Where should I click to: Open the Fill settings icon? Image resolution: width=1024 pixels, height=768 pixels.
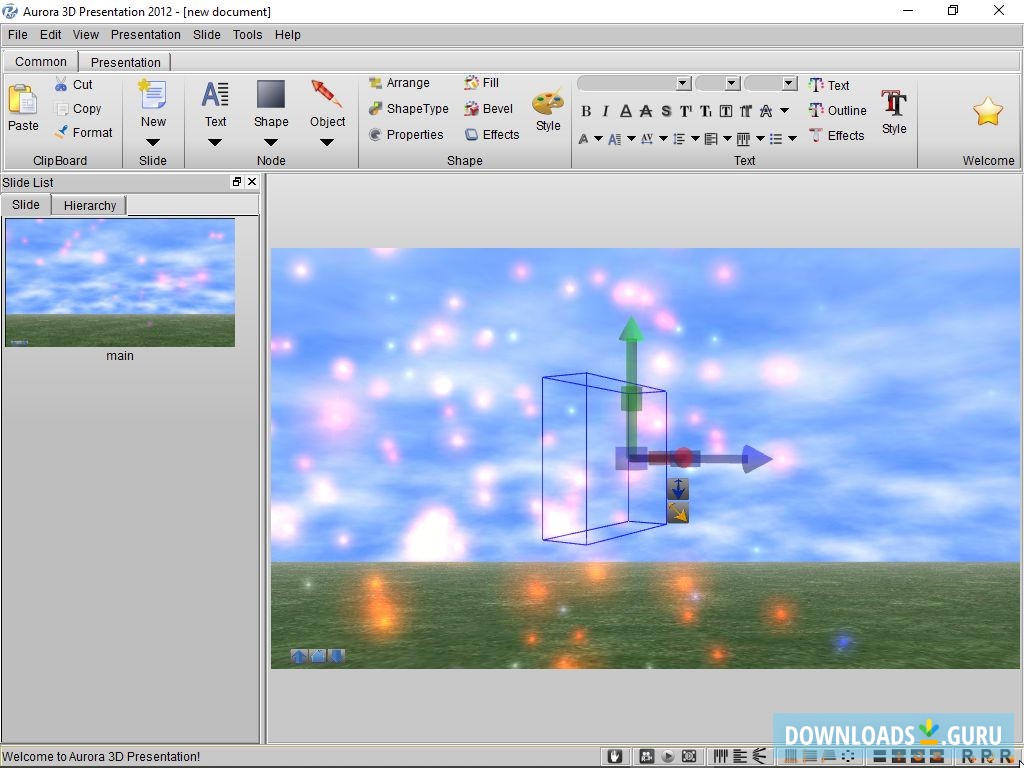click(x=471, y=82)
